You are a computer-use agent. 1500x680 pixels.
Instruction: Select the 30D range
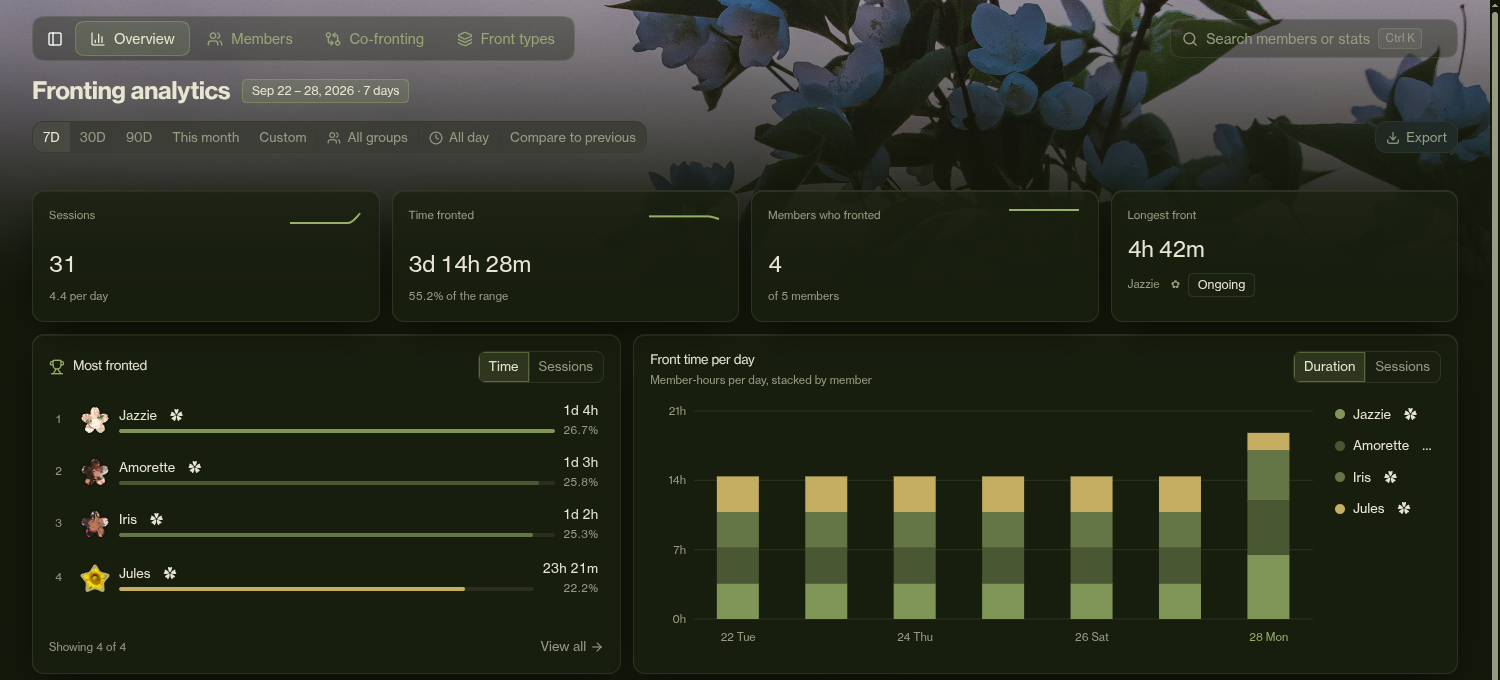pos(92,137)
